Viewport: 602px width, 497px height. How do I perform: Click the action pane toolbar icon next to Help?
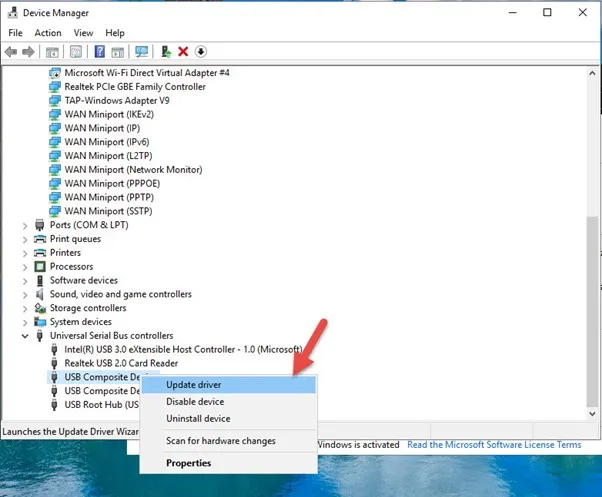[x=117, y=51]
